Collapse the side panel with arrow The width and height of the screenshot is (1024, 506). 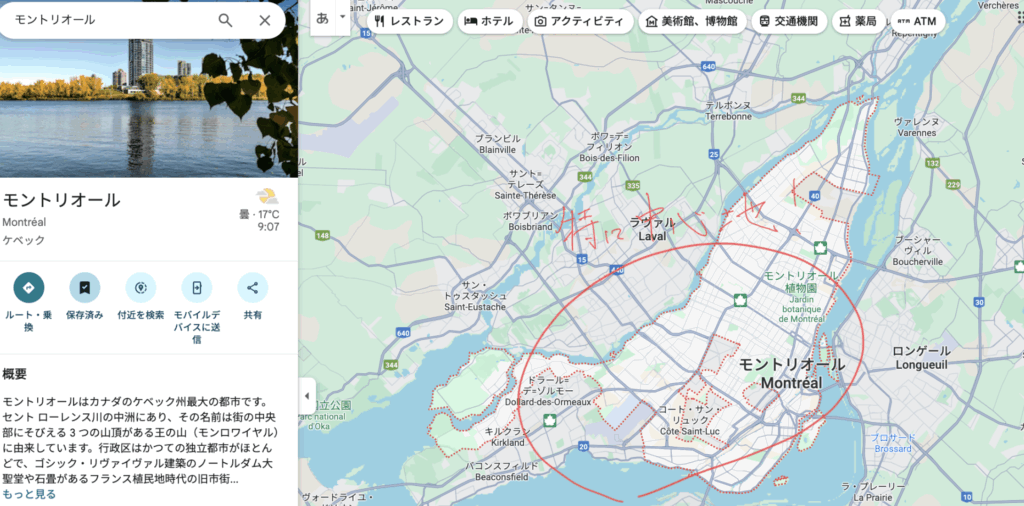tap(307, 396)
